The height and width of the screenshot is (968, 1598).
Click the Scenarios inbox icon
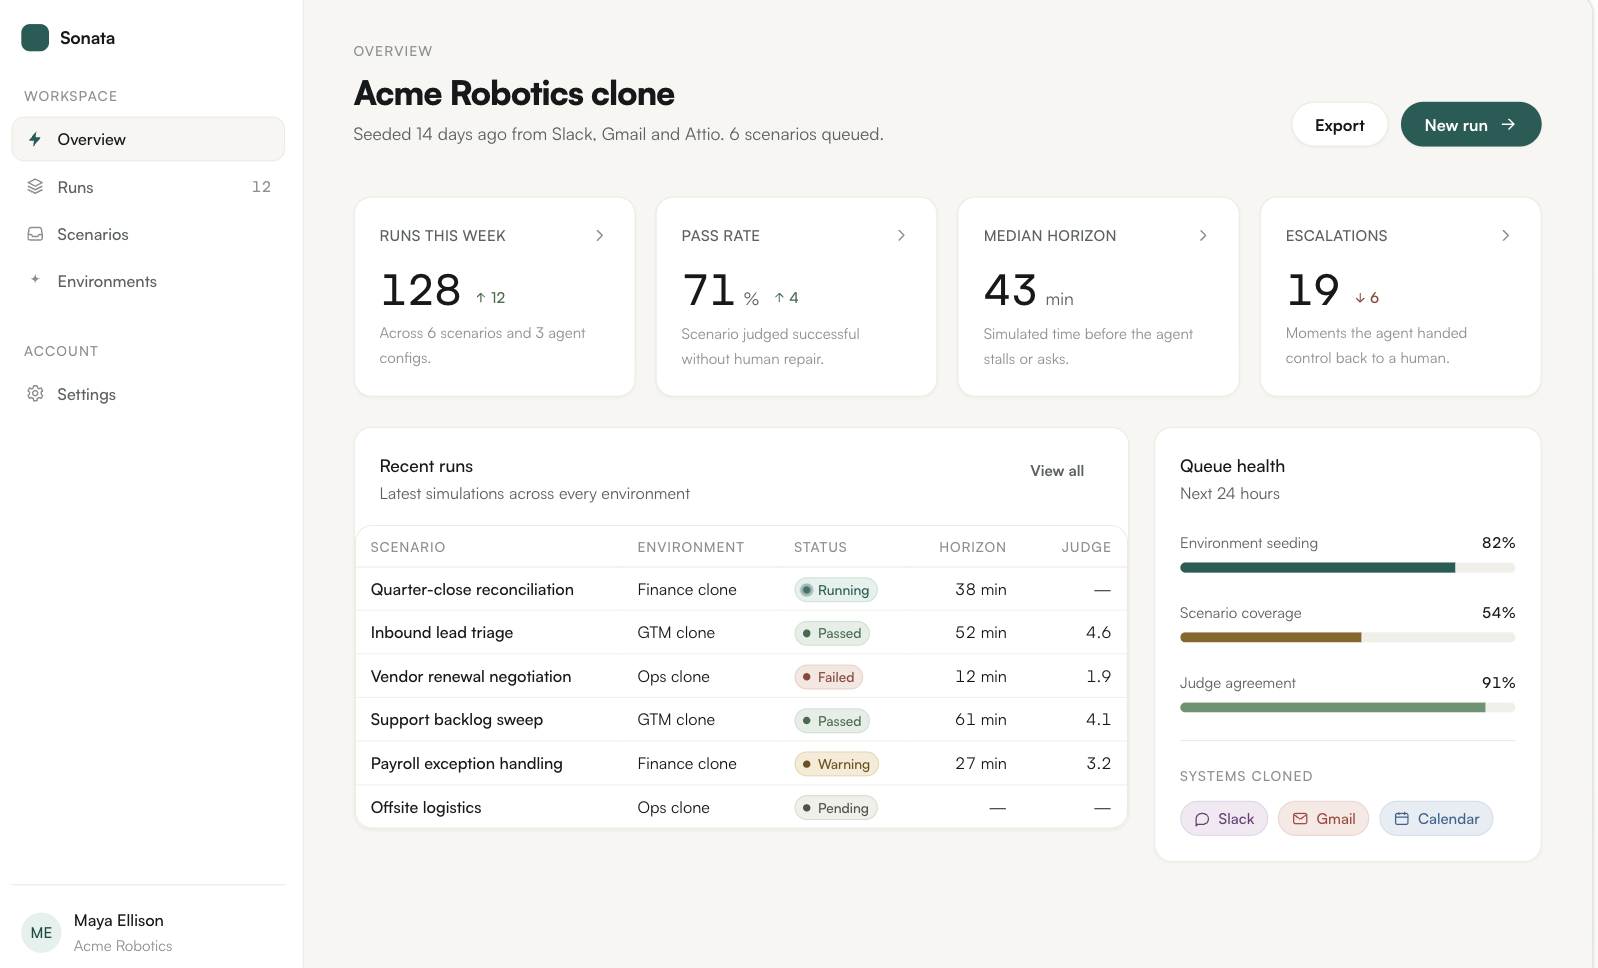click(35, 234)
